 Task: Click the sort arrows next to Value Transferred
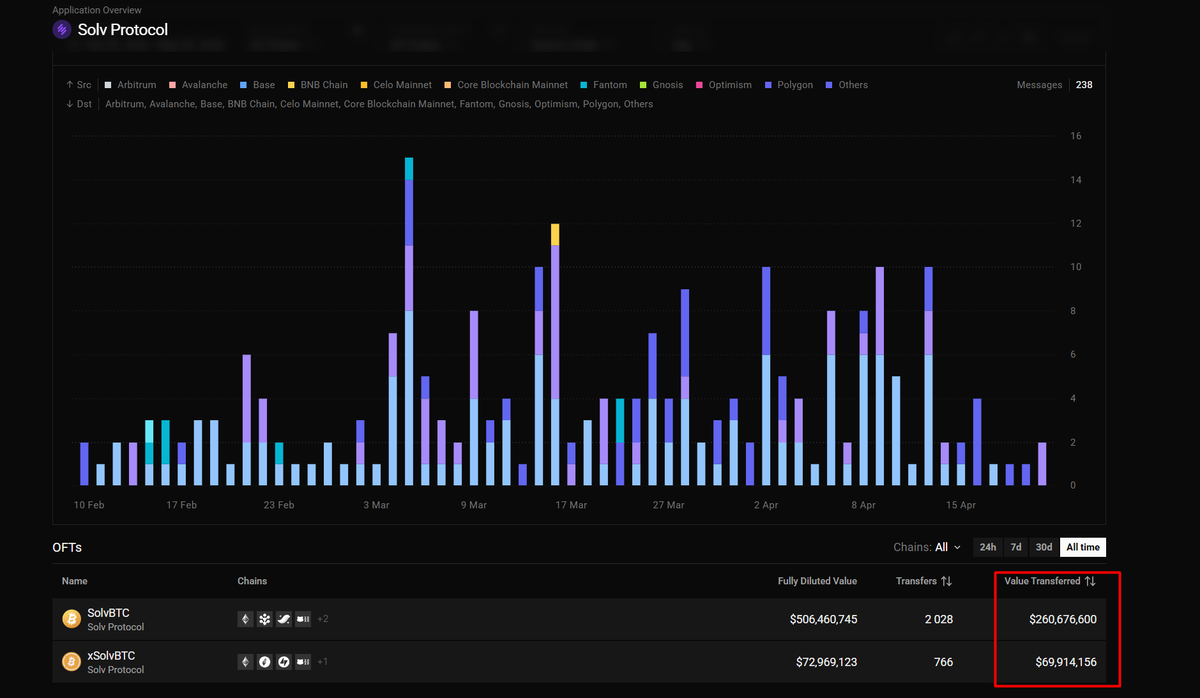coord(1090,581)
